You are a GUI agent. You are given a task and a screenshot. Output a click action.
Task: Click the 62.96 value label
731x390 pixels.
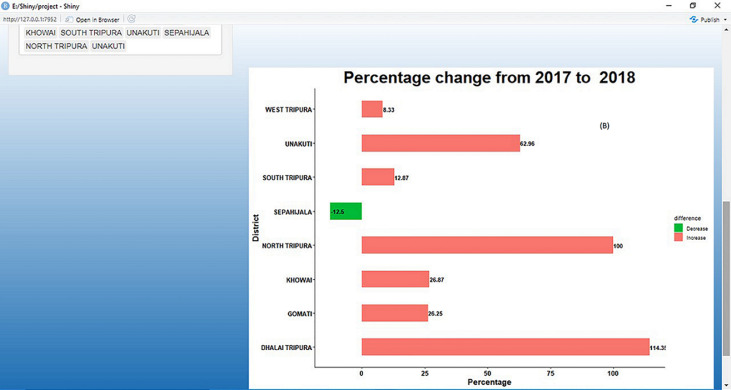tap(527, 144)
